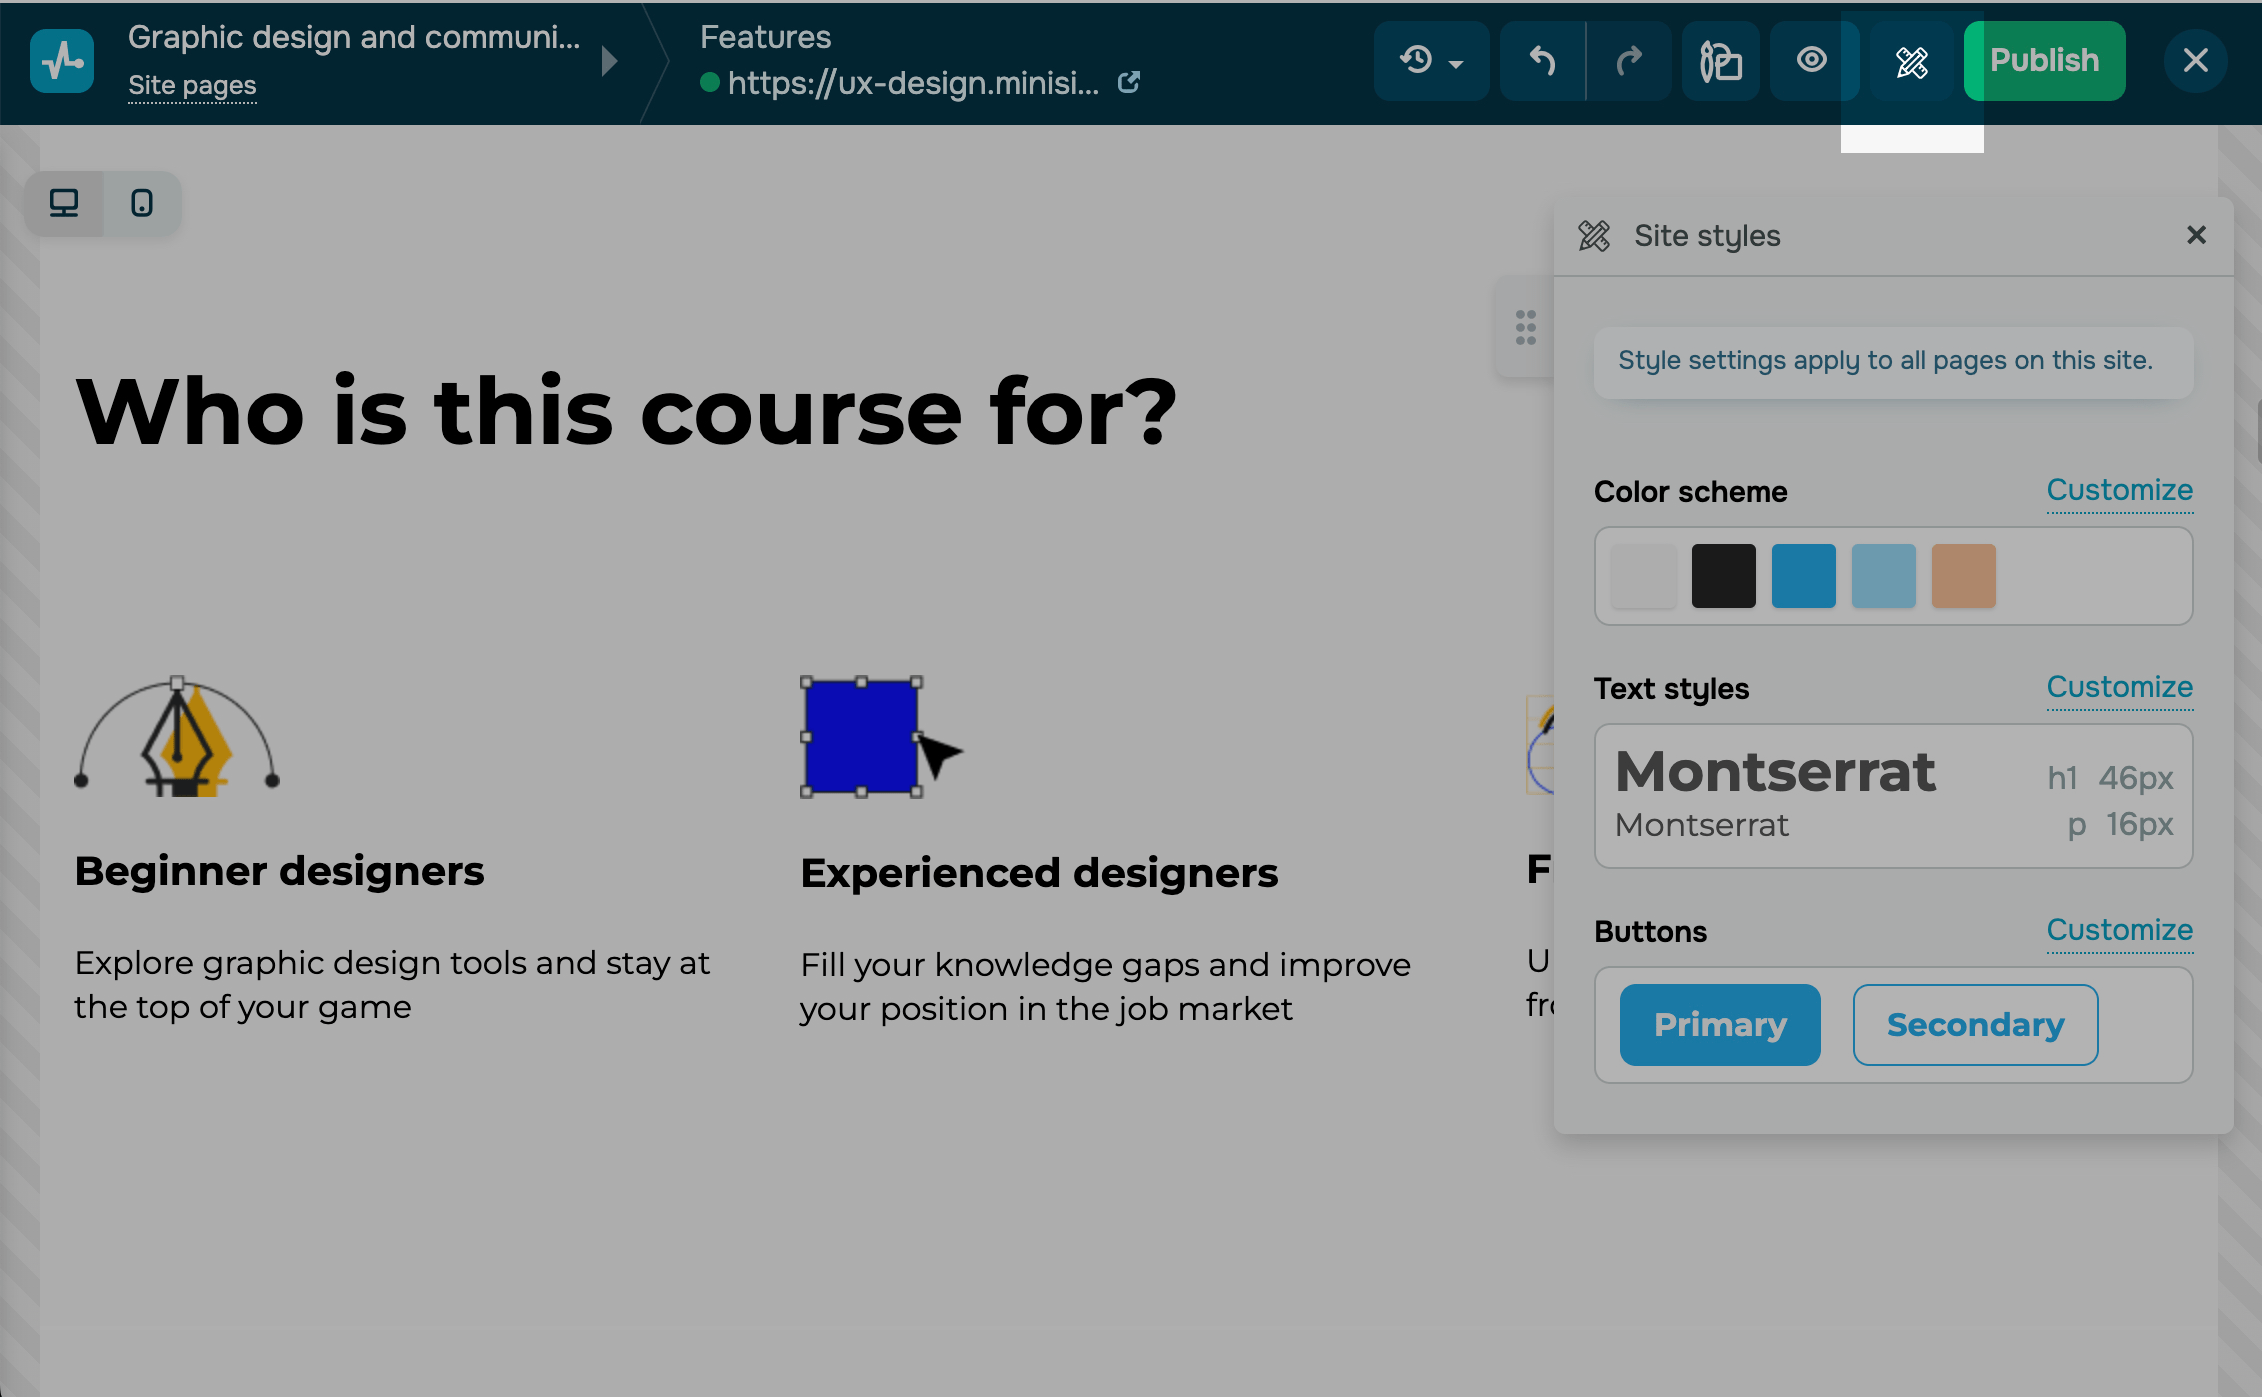2262x1397 pixels.
Task: Click the Secondary button preview
Action: (1975, 1025)
